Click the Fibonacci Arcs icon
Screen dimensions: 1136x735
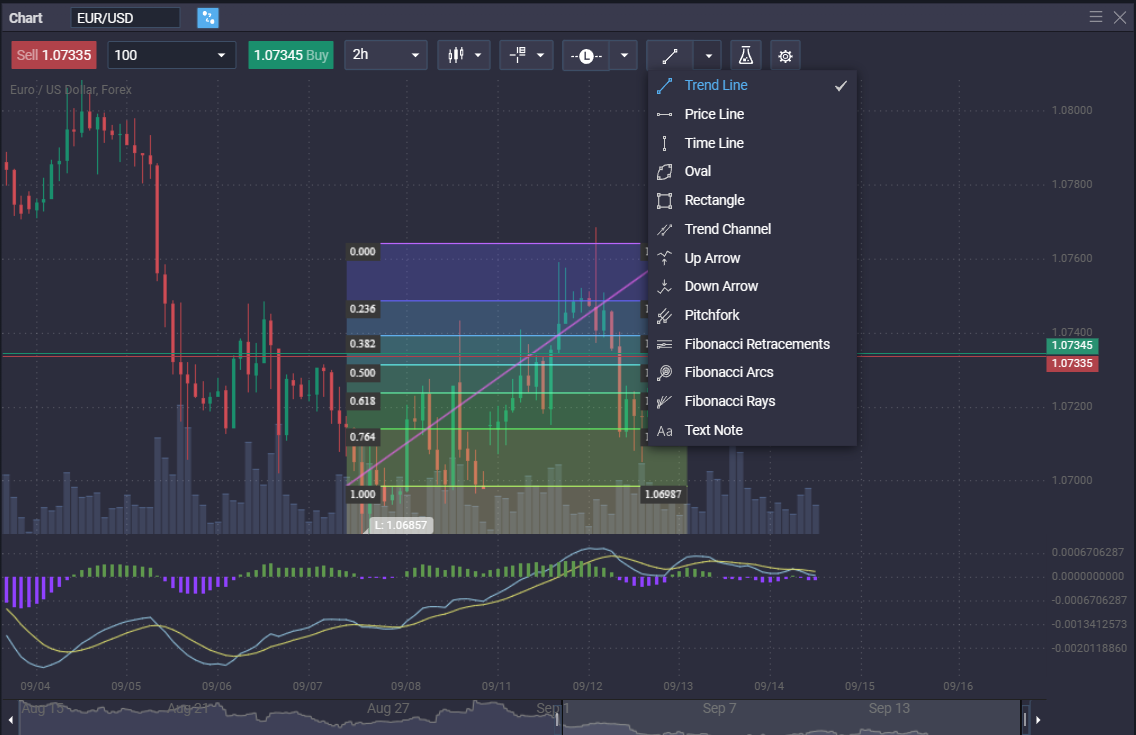(664, 373)
